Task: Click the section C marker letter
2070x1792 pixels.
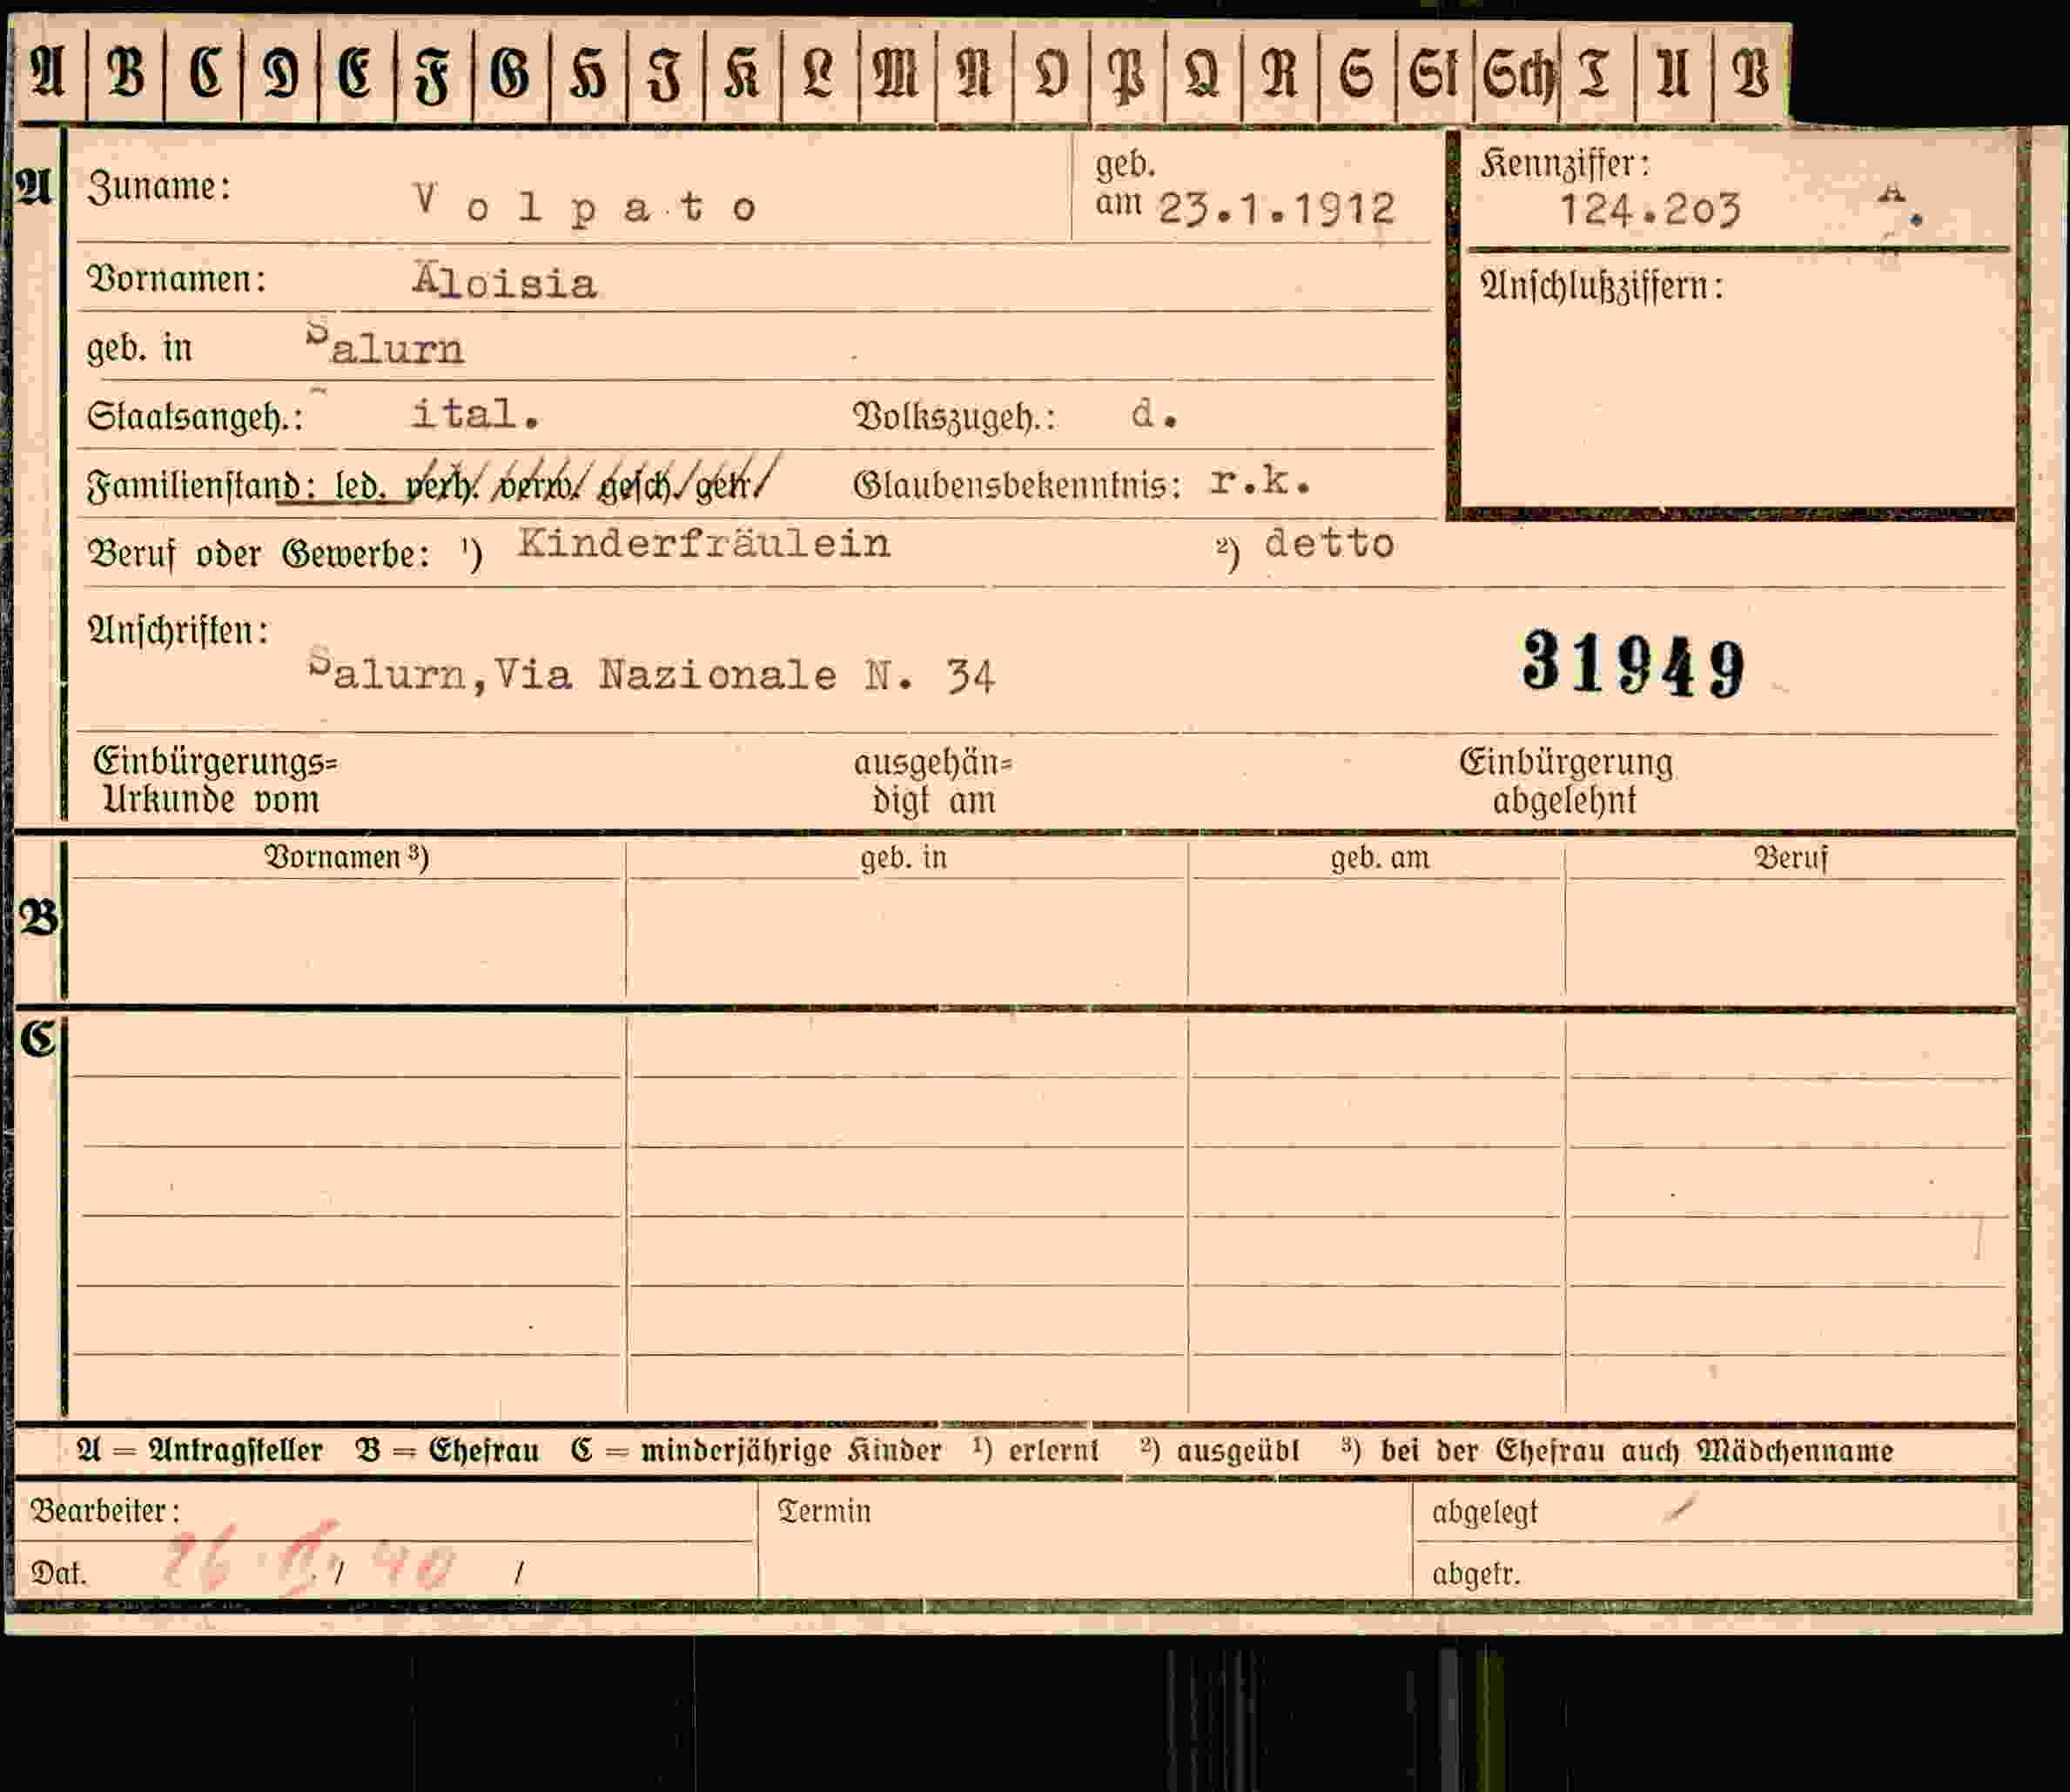Action: [39, 1040]
